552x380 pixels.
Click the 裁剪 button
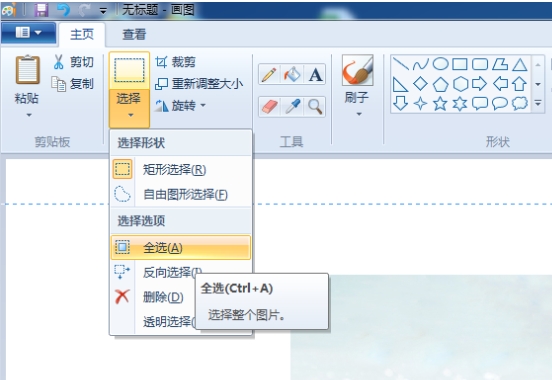[176, 62]
